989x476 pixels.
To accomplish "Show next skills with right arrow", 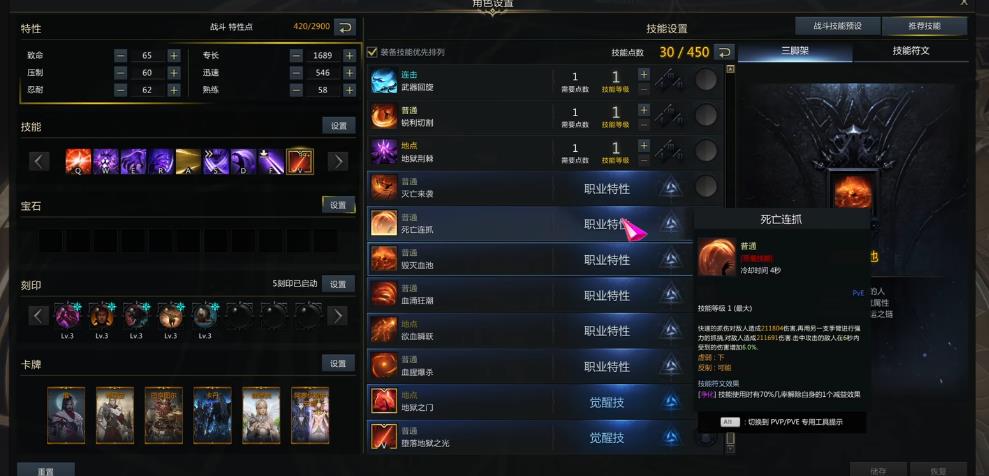I will click(337, 161).
